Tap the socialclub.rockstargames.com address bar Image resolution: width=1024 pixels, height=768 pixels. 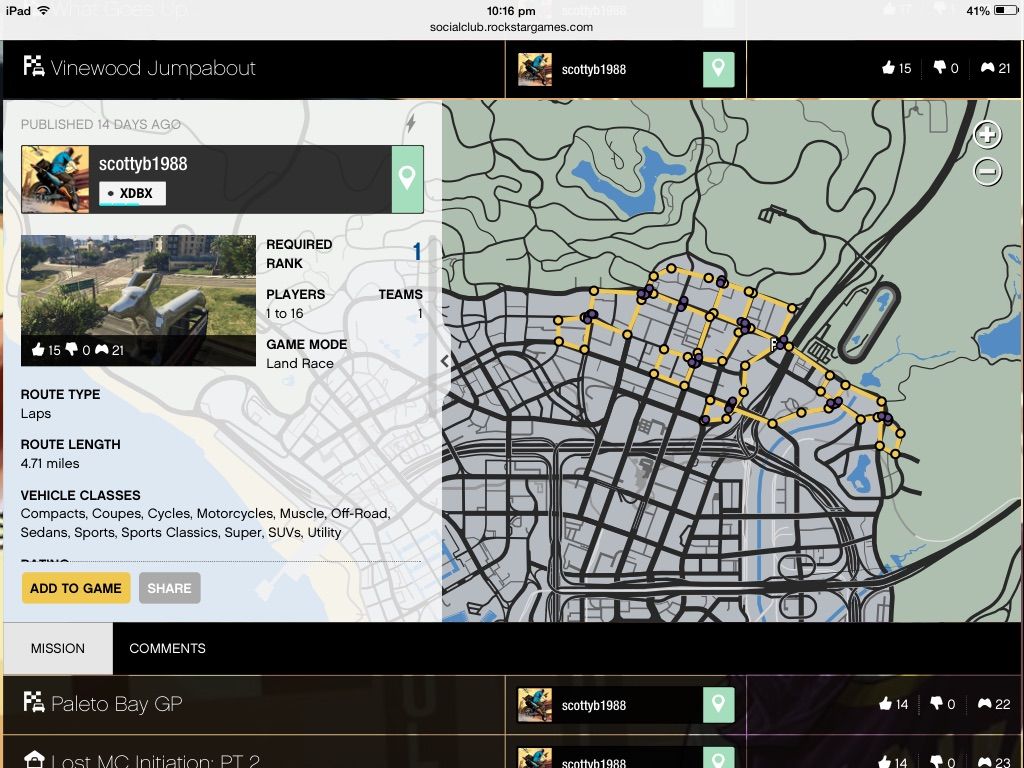[511, 27]
